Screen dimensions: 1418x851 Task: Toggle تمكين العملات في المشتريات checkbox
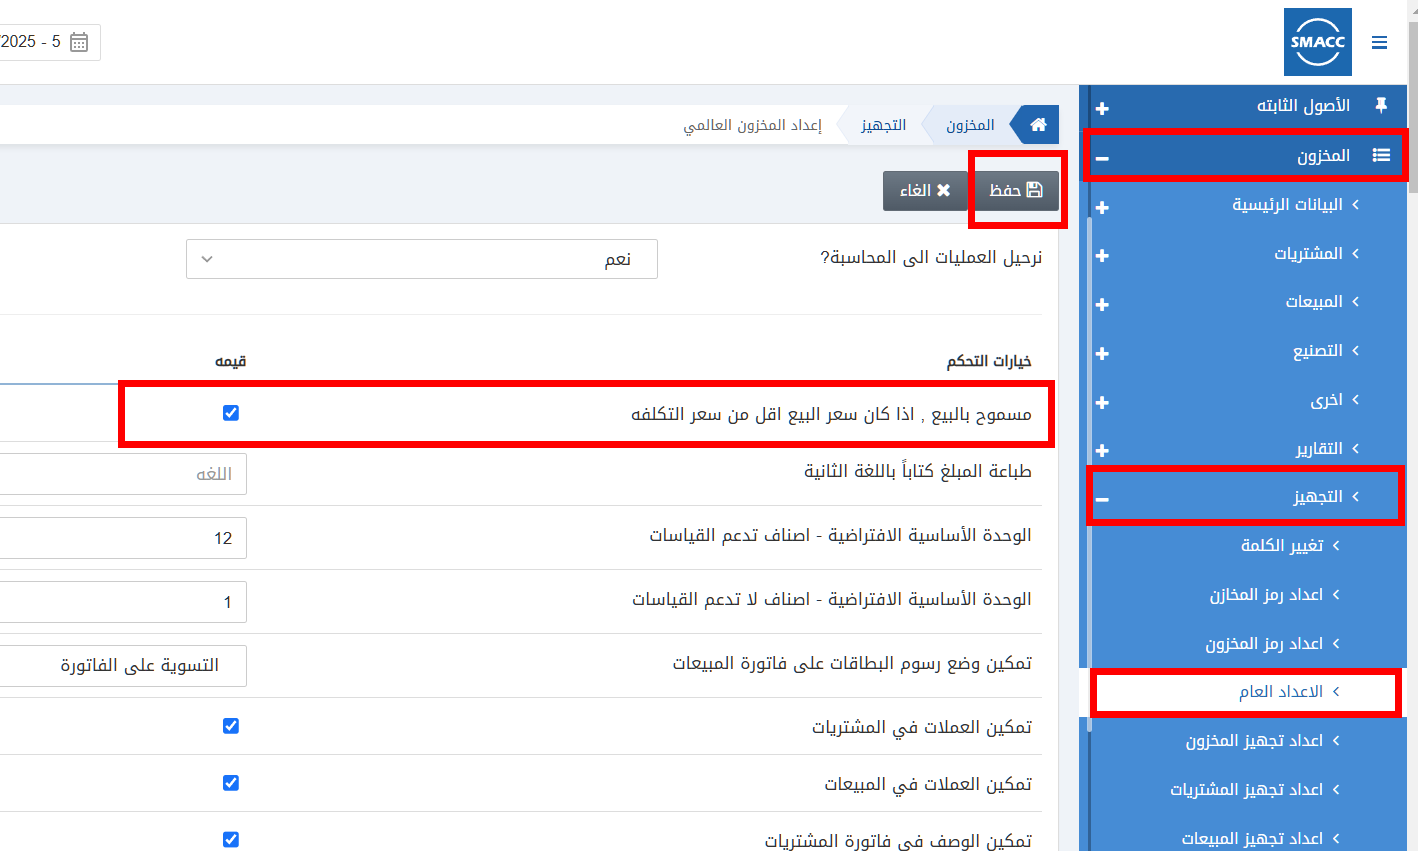tap(231, 726)
